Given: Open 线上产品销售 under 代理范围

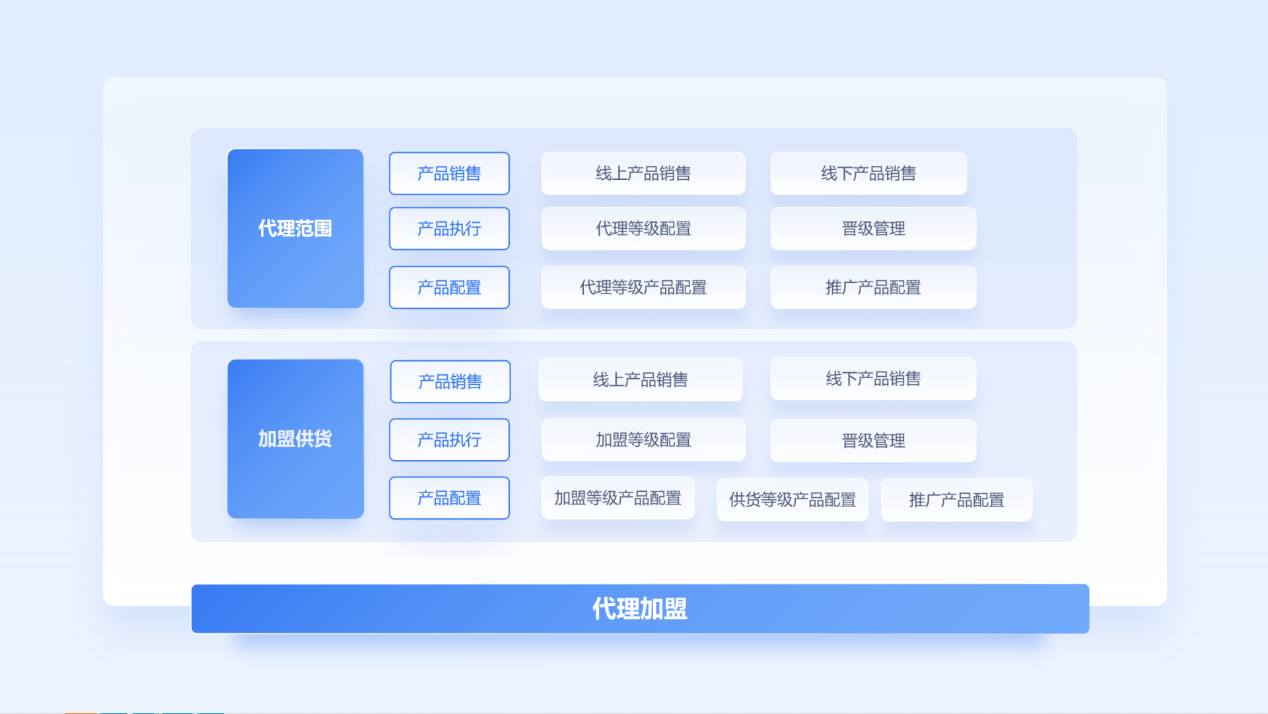Looking at the screenshot, I should [643, 173].
